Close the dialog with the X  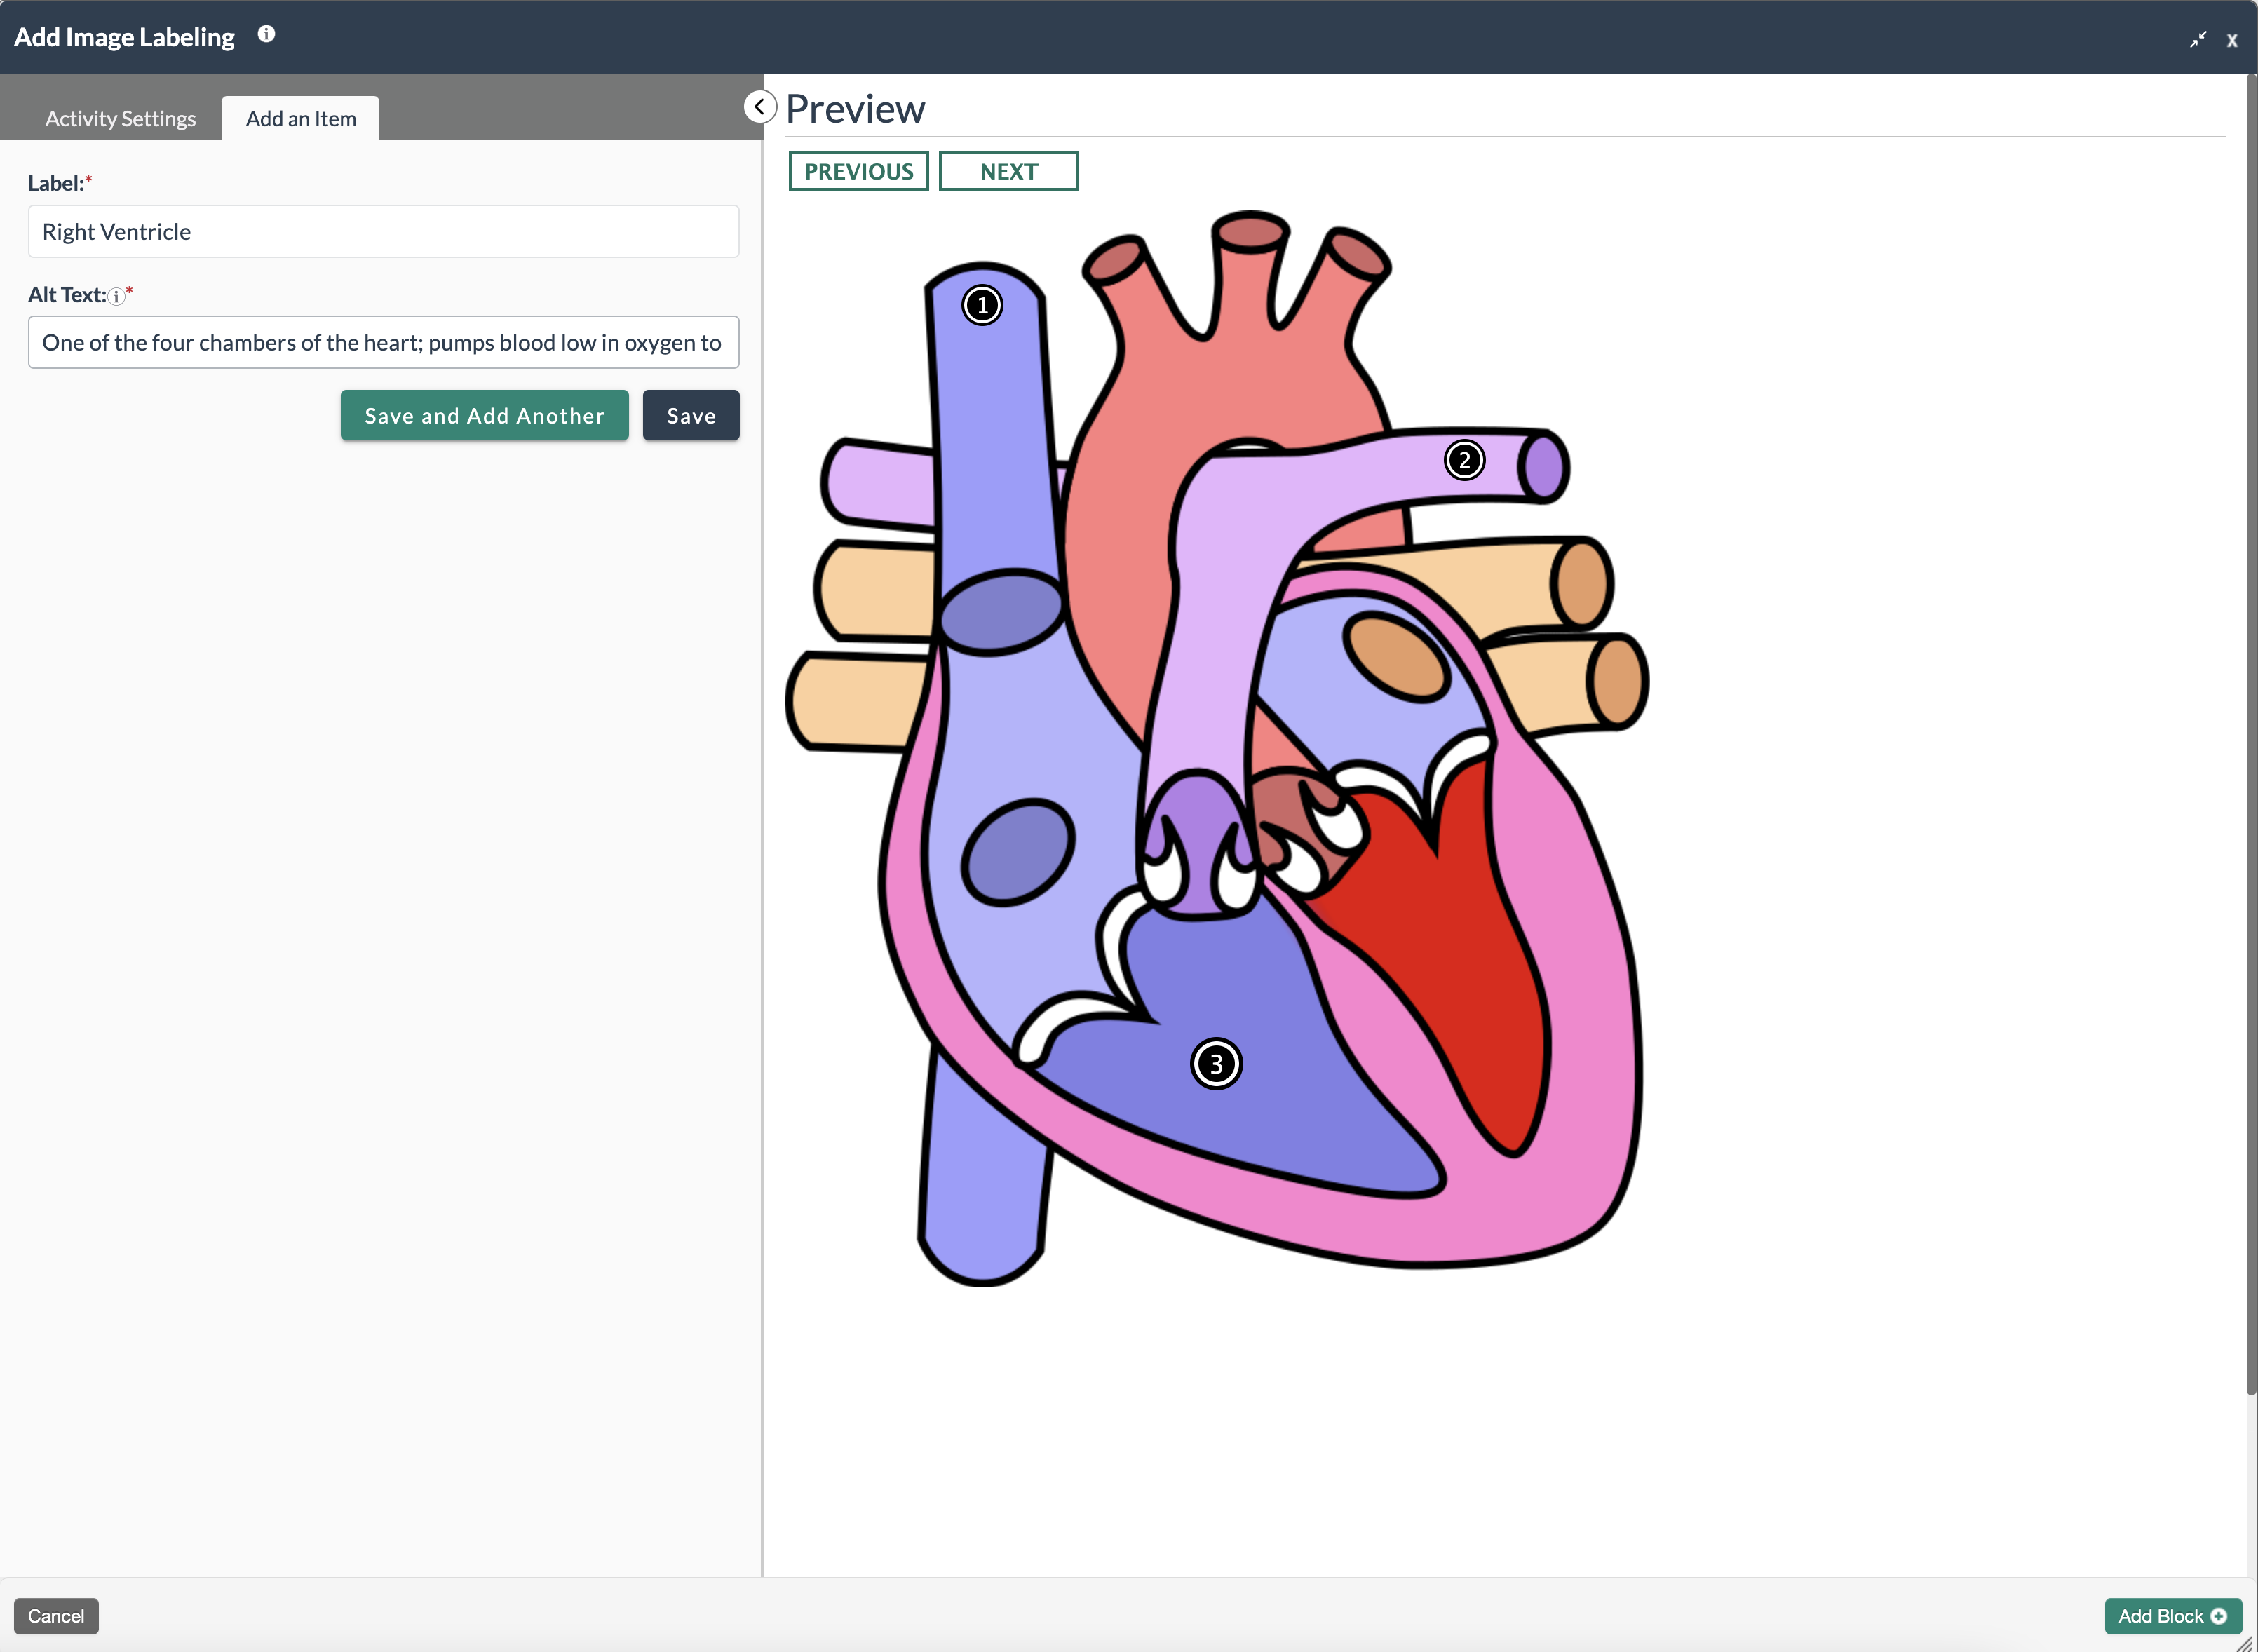click(2231, 40)
